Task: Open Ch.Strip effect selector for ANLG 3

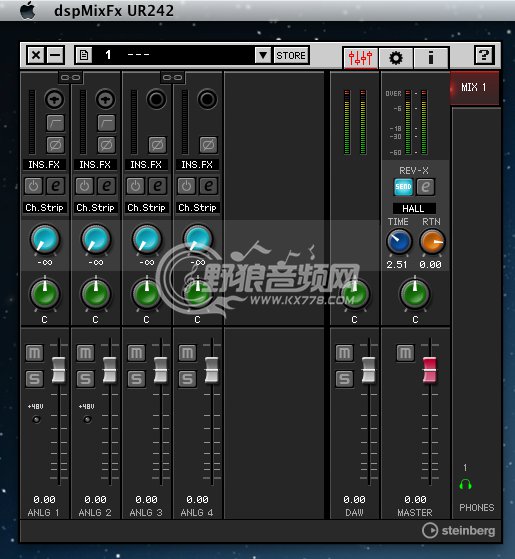Action: (146, 207)
